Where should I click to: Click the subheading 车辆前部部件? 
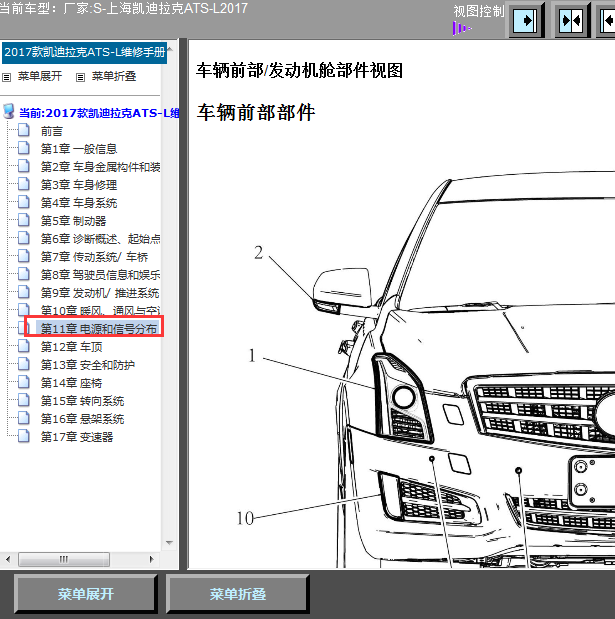pos(256,113)
